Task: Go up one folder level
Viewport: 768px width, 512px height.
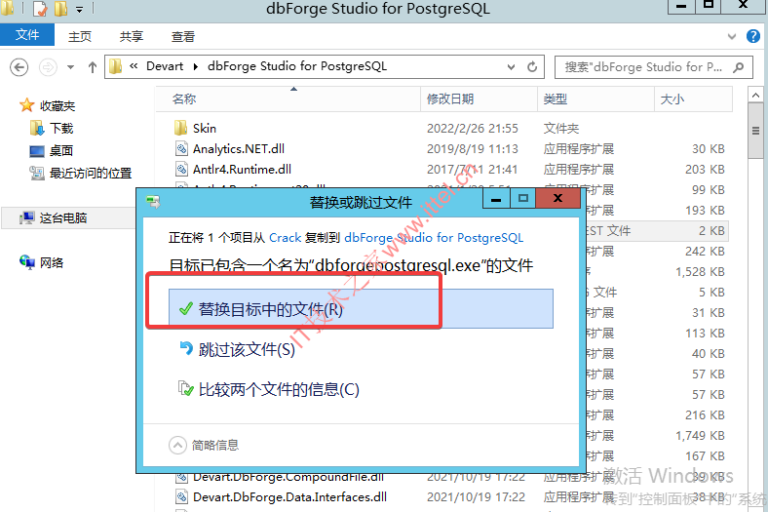Action: pyautogui.click(x=92, y=67)
